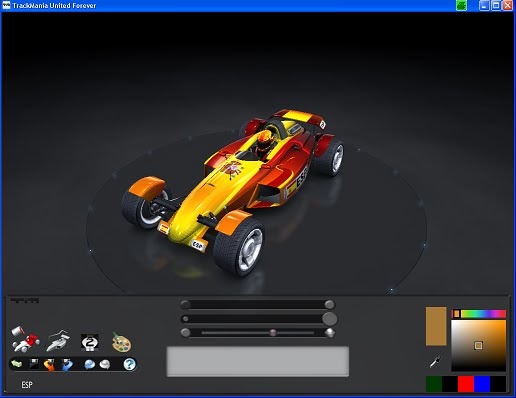Click the orange saturation-brightness gradient square
Viewport: 516px width, 398px height.
(479, 345)
